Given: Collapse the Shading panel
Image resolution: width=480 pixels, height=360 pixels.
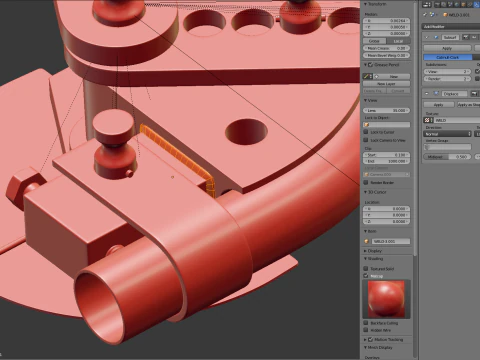Looking at the screenshot, I should [365, 259].
